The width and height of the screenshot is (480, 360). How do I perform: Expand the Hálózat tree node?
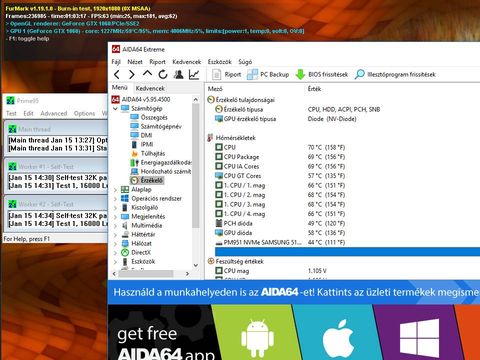point(115,244)
